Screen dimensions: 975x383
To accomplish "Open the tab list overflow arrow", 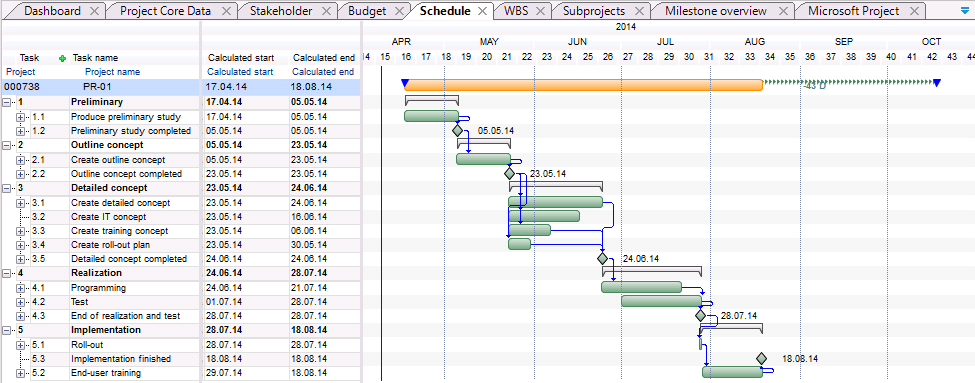I will click(964, 11).
